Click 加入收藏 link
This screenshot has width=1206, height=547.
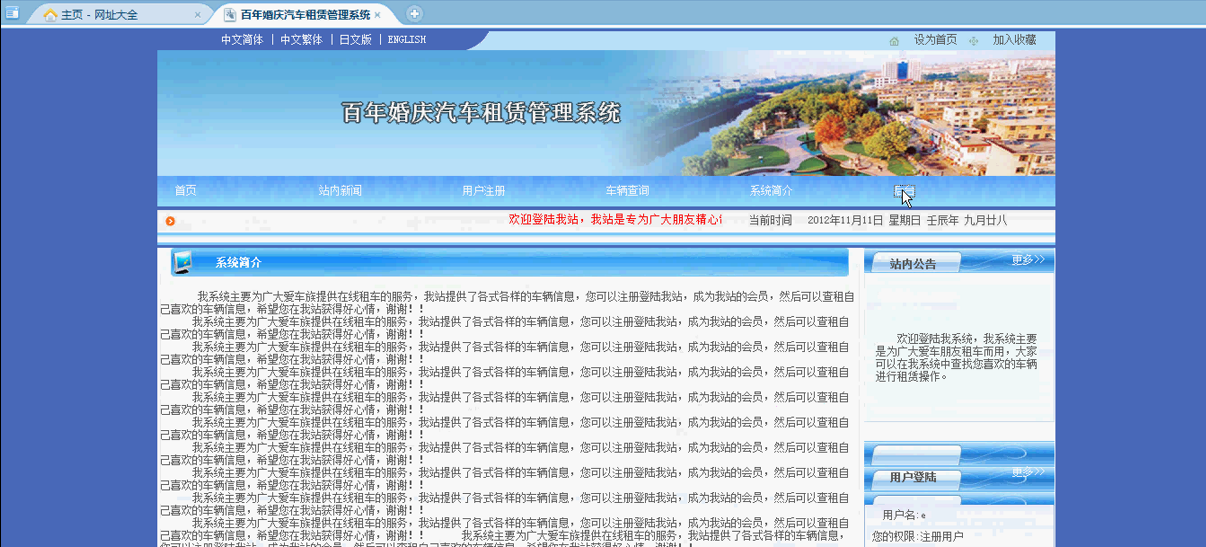click(x=1014, y=40)
